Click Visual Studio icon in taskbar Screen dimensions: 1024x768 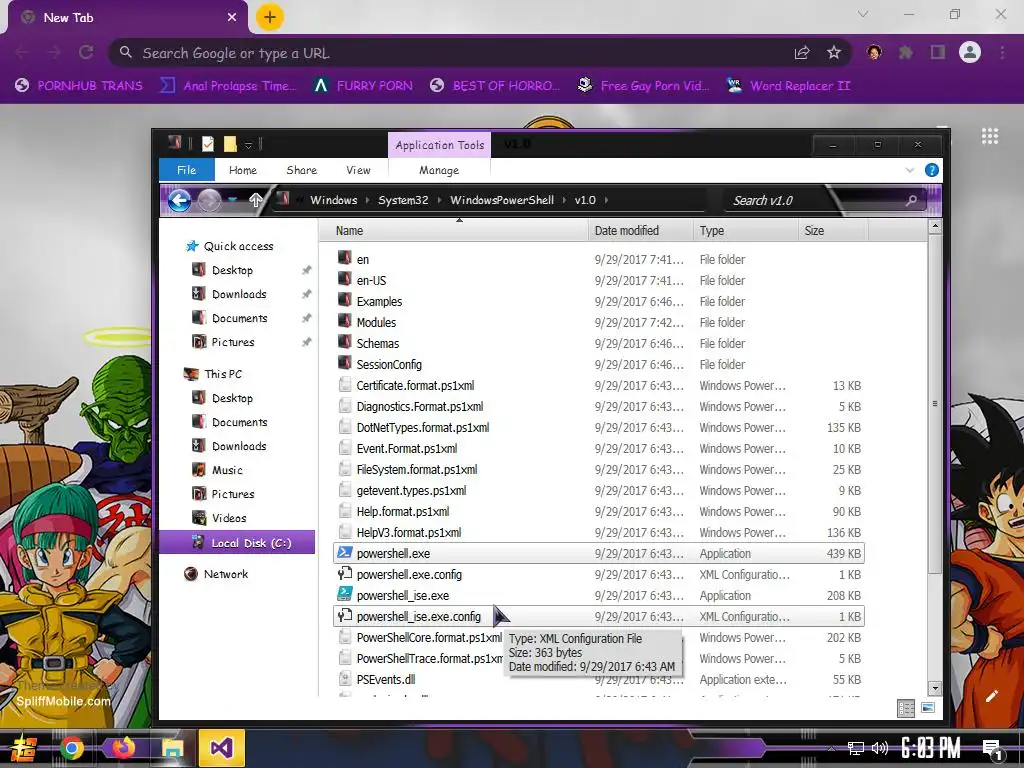(221, 747)
